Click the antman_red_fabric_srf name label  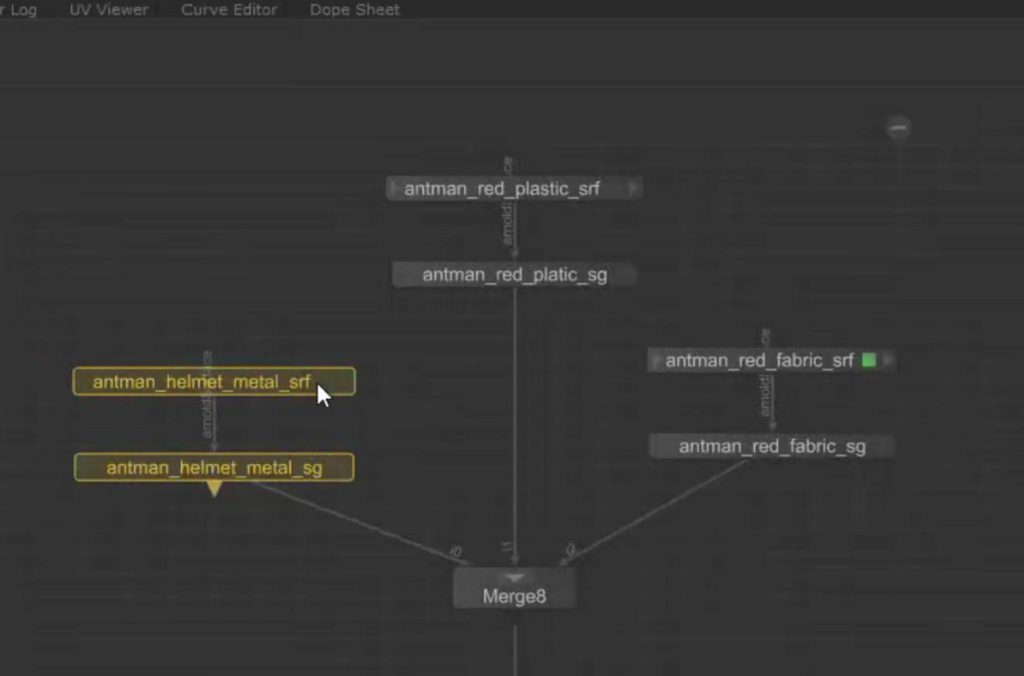759,360
